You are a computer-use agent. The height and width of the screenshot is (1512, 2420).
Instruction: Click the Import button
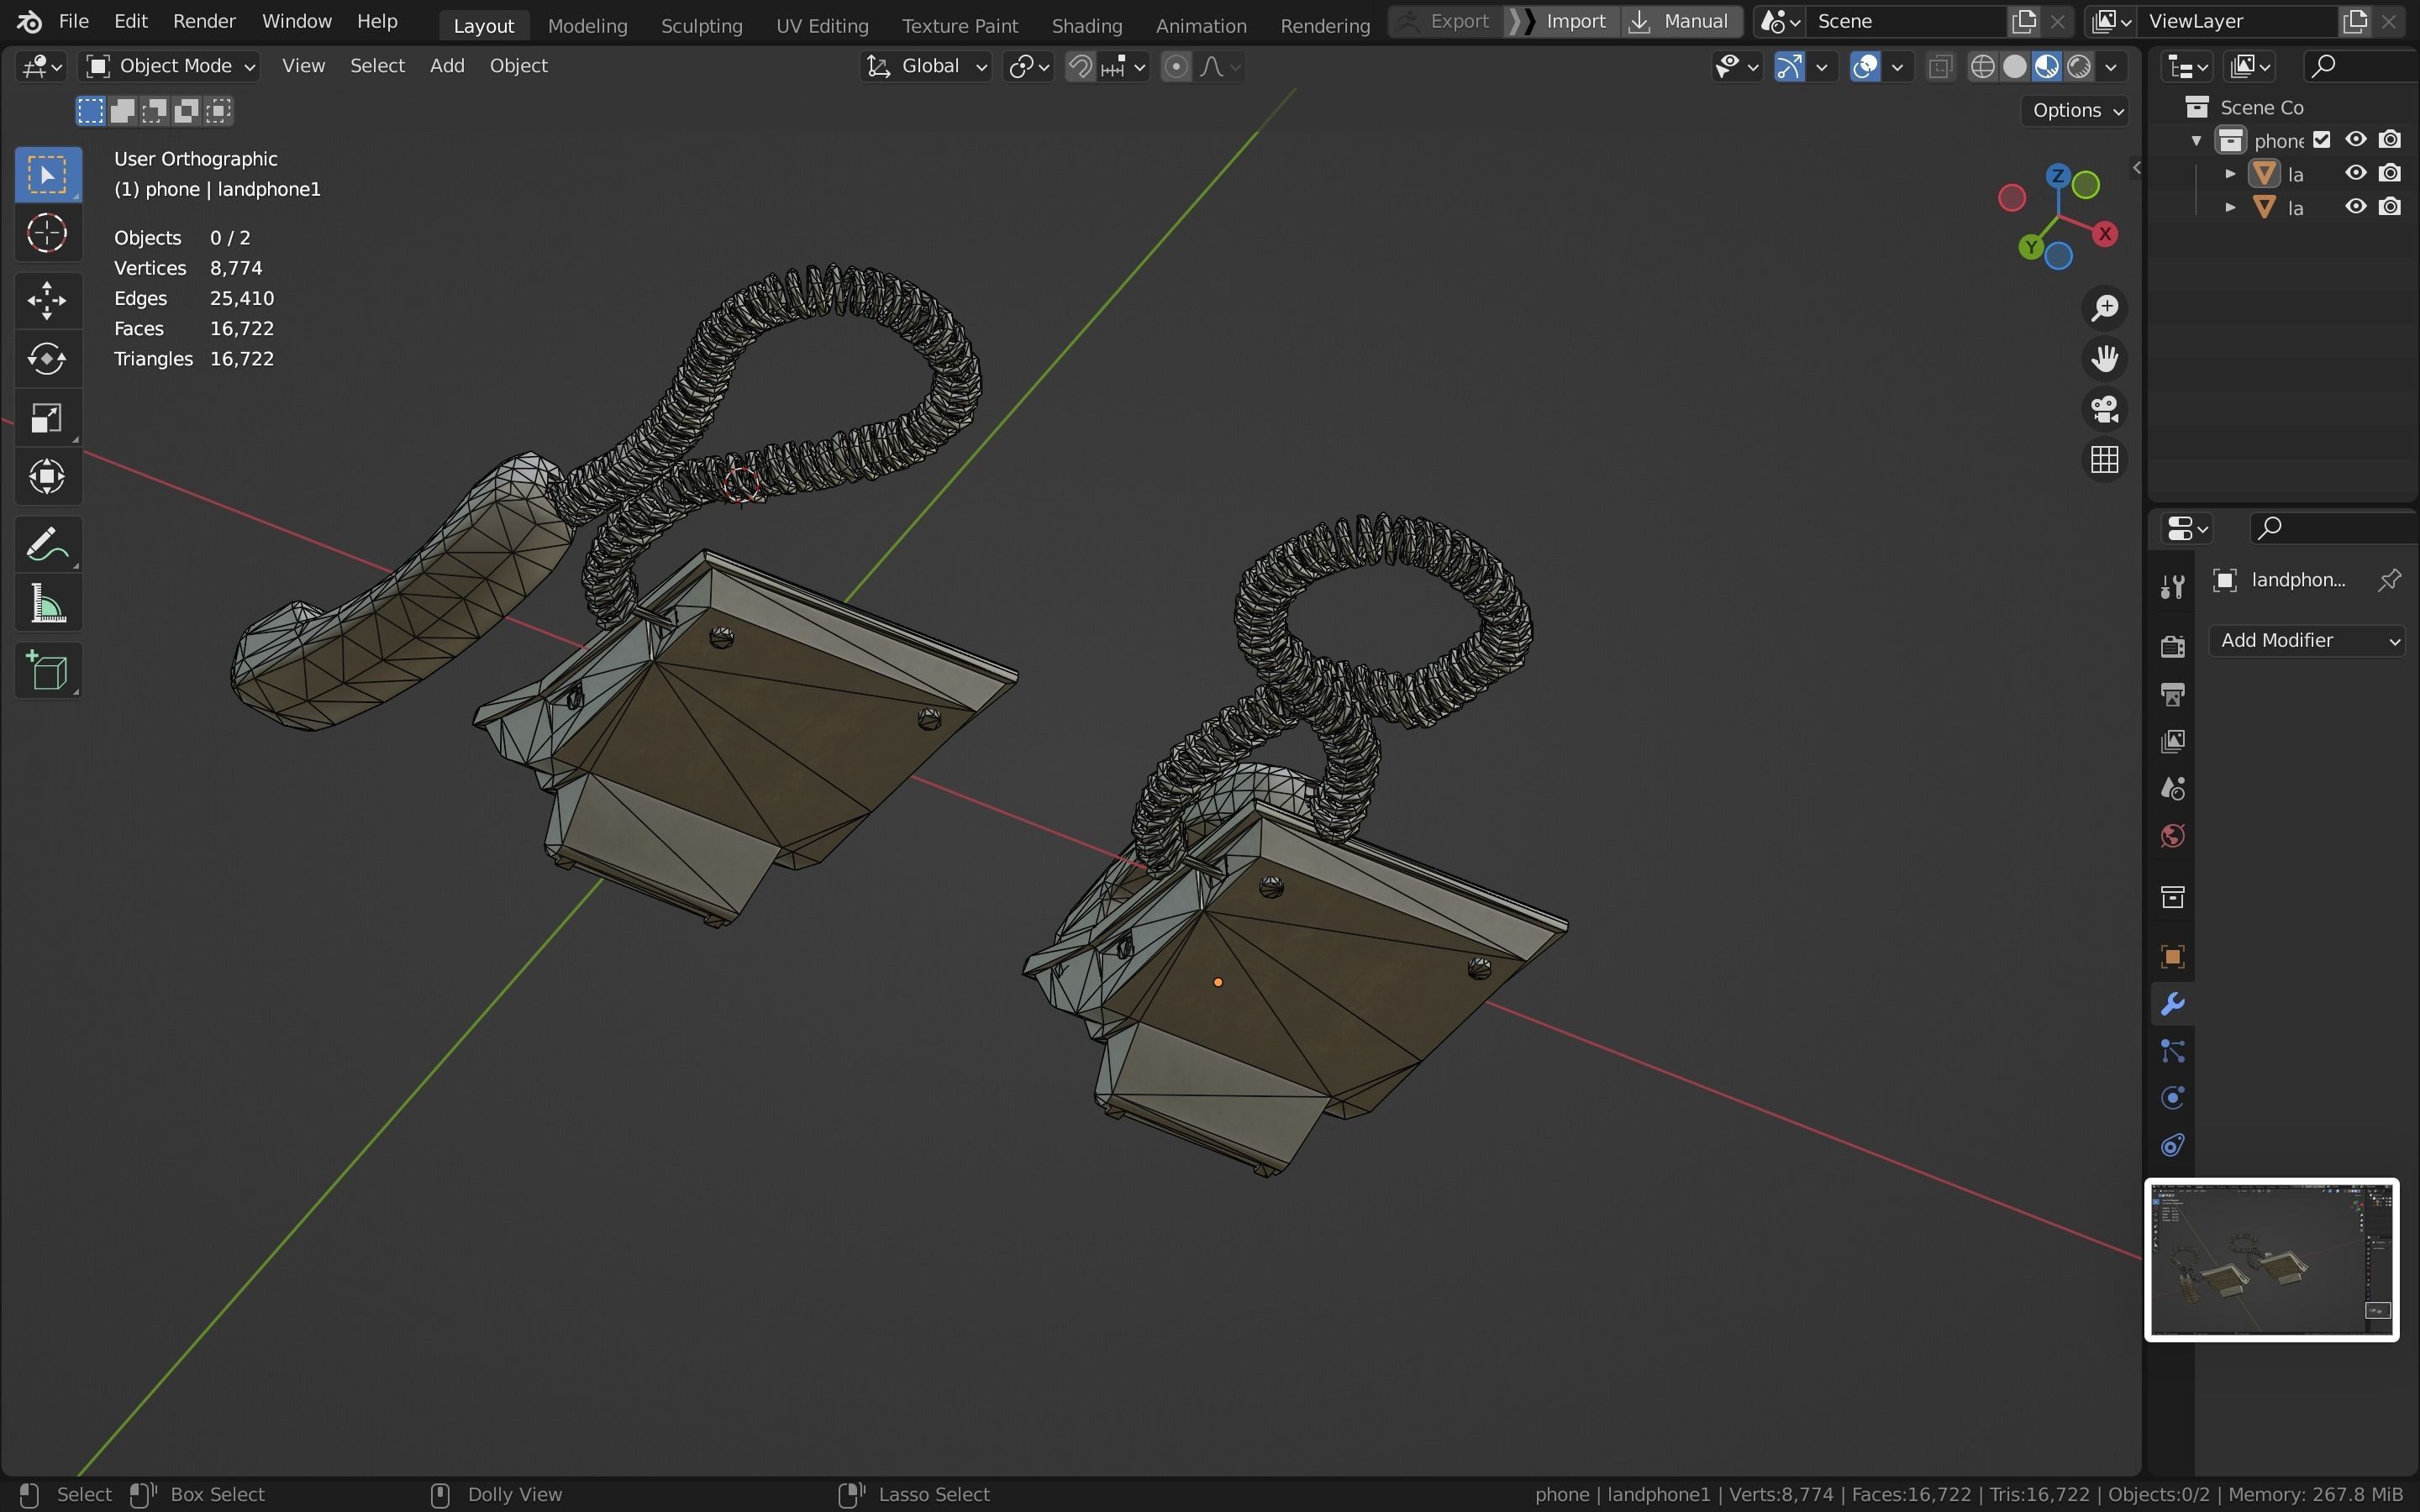click(1561, 21)
